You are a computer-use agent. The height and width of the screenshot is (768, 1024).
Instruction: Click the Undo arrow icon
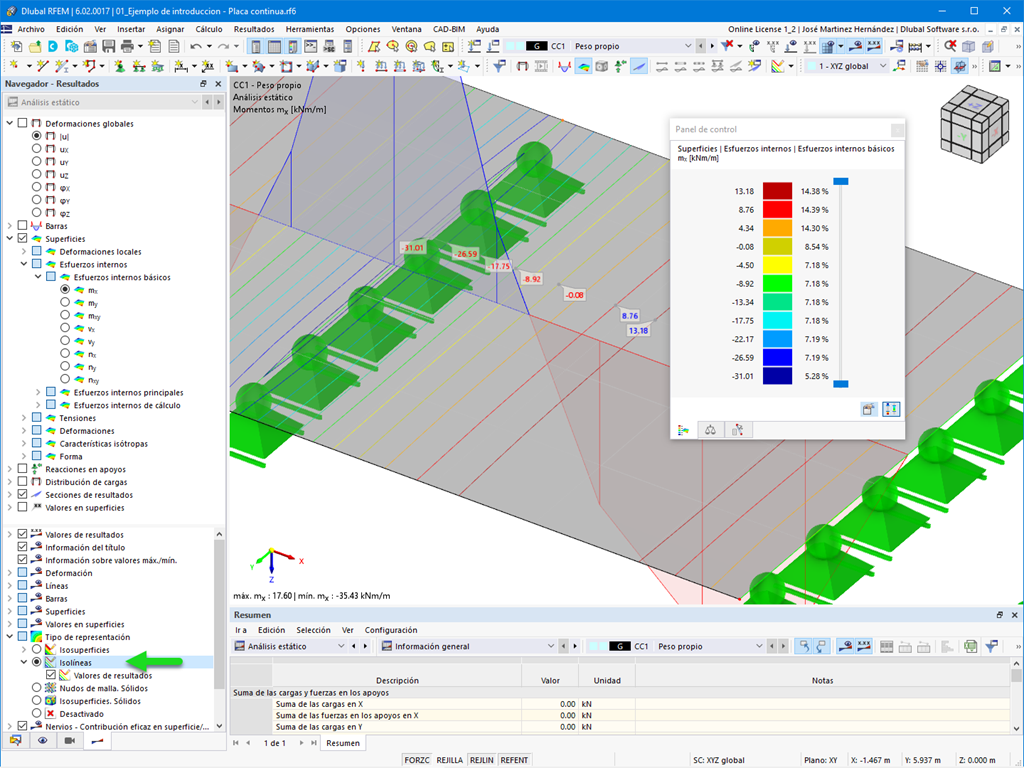tap(196, 46)
